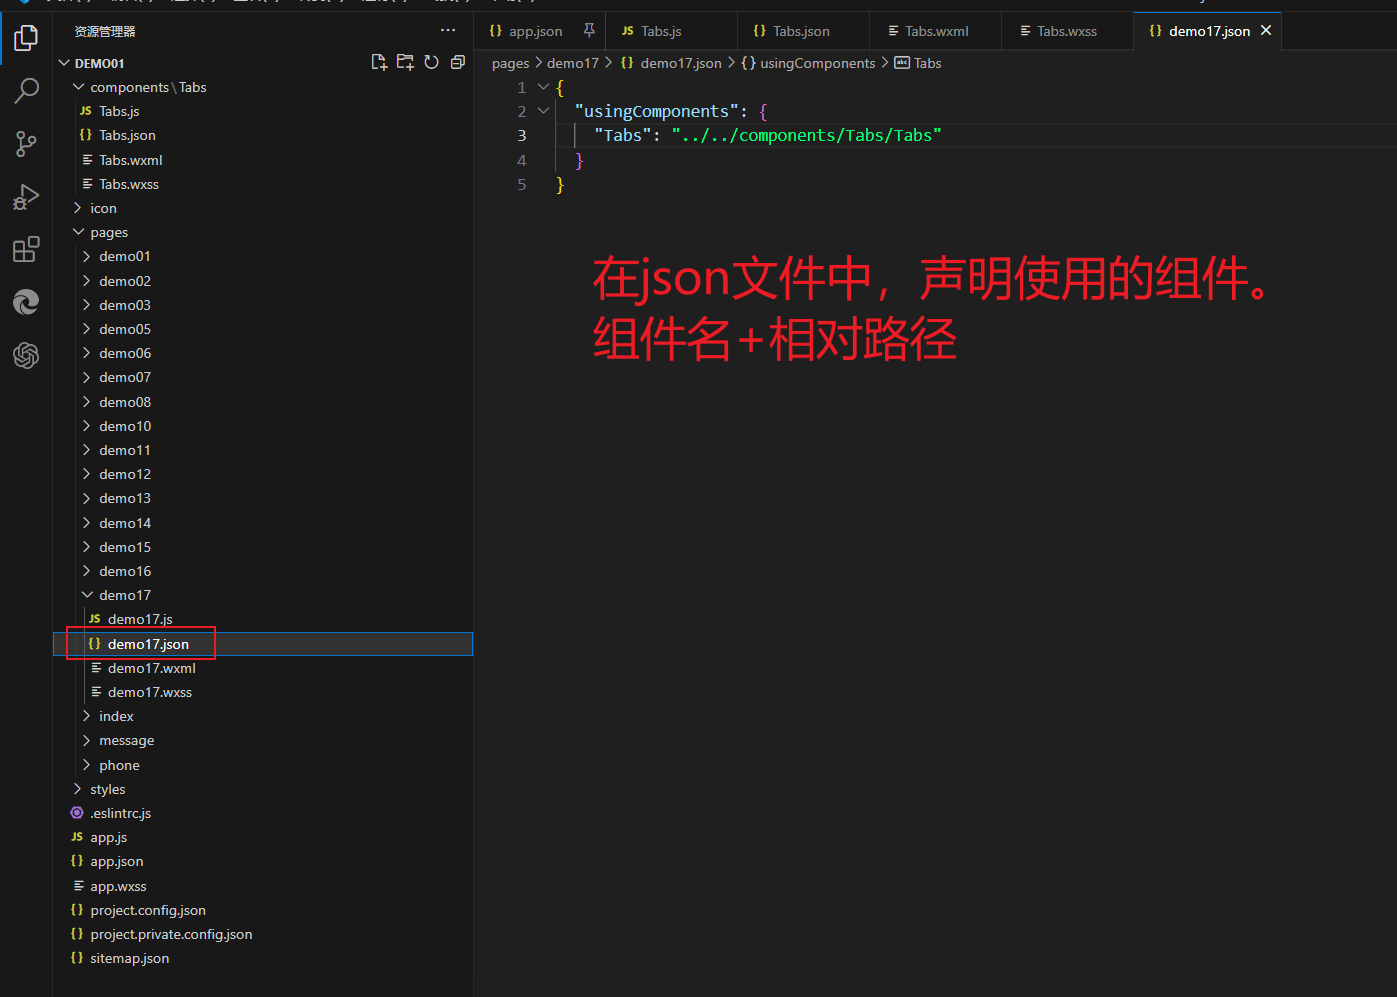Click demo17.json breadcrumb segment
Image resolution: width=1397 pixels, height=997 pixels.
(x=671, y=63)
